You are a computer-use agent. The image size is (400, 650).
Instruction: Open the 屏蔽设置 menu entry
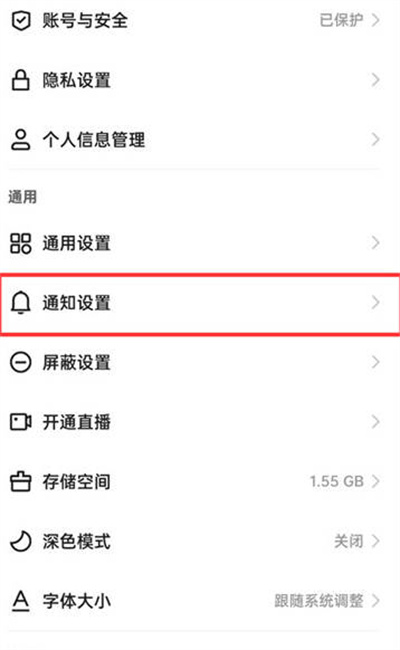tap(200, 362)
